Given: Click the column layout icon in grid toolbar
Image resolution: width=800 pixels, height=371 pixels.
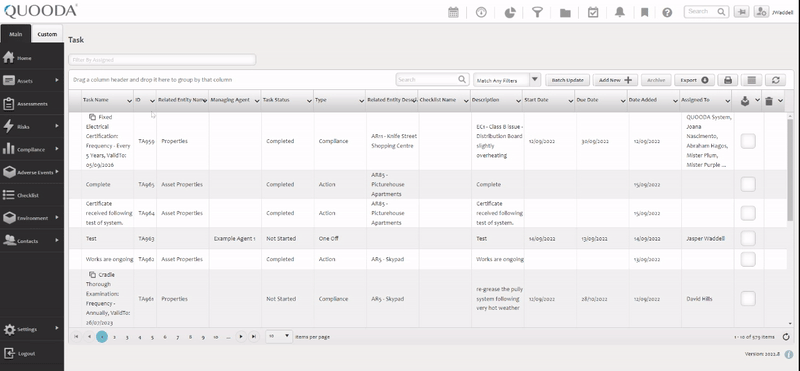Looking at the screenshot, I should click(x=752, y=80).
